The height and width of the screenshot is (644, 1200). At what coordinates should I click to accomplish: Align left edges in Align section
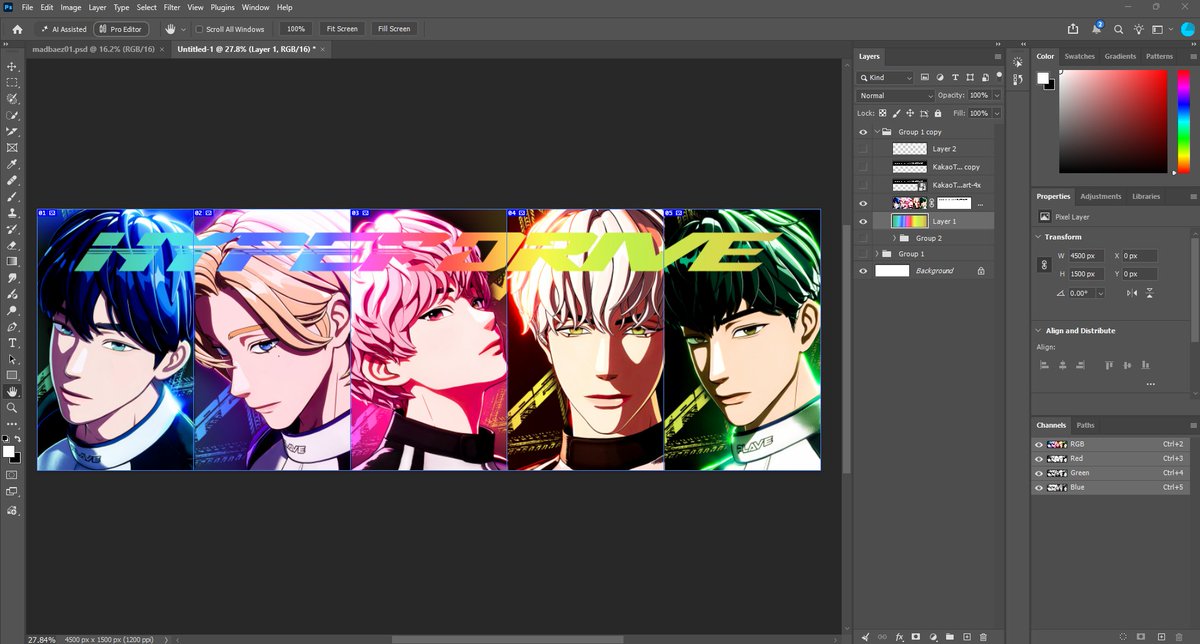tap(1044, 365)
